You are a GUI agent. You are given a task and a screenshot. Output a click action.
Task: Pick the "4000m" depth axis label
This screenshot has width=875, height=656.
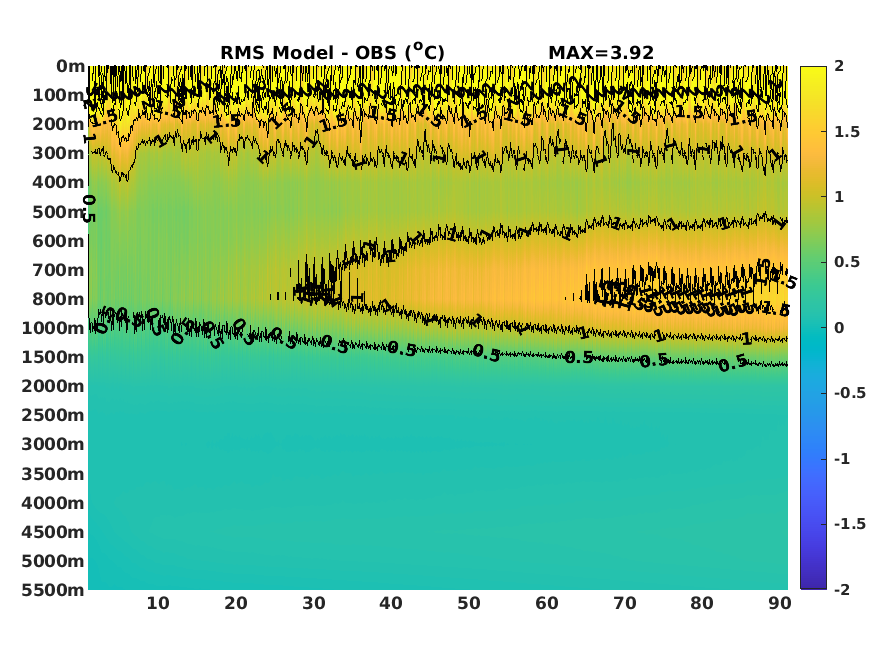[53, 503]
